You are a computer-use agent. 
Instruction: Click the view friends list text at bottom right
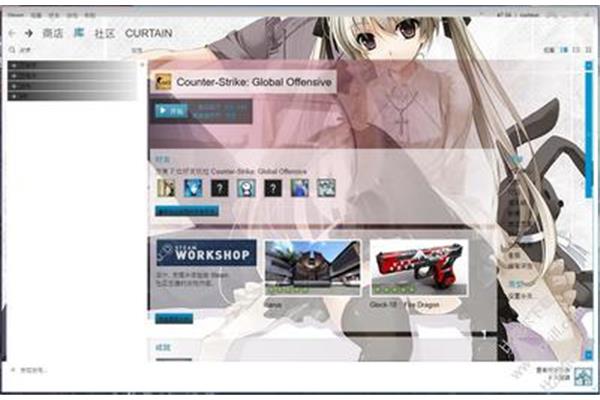553,374
